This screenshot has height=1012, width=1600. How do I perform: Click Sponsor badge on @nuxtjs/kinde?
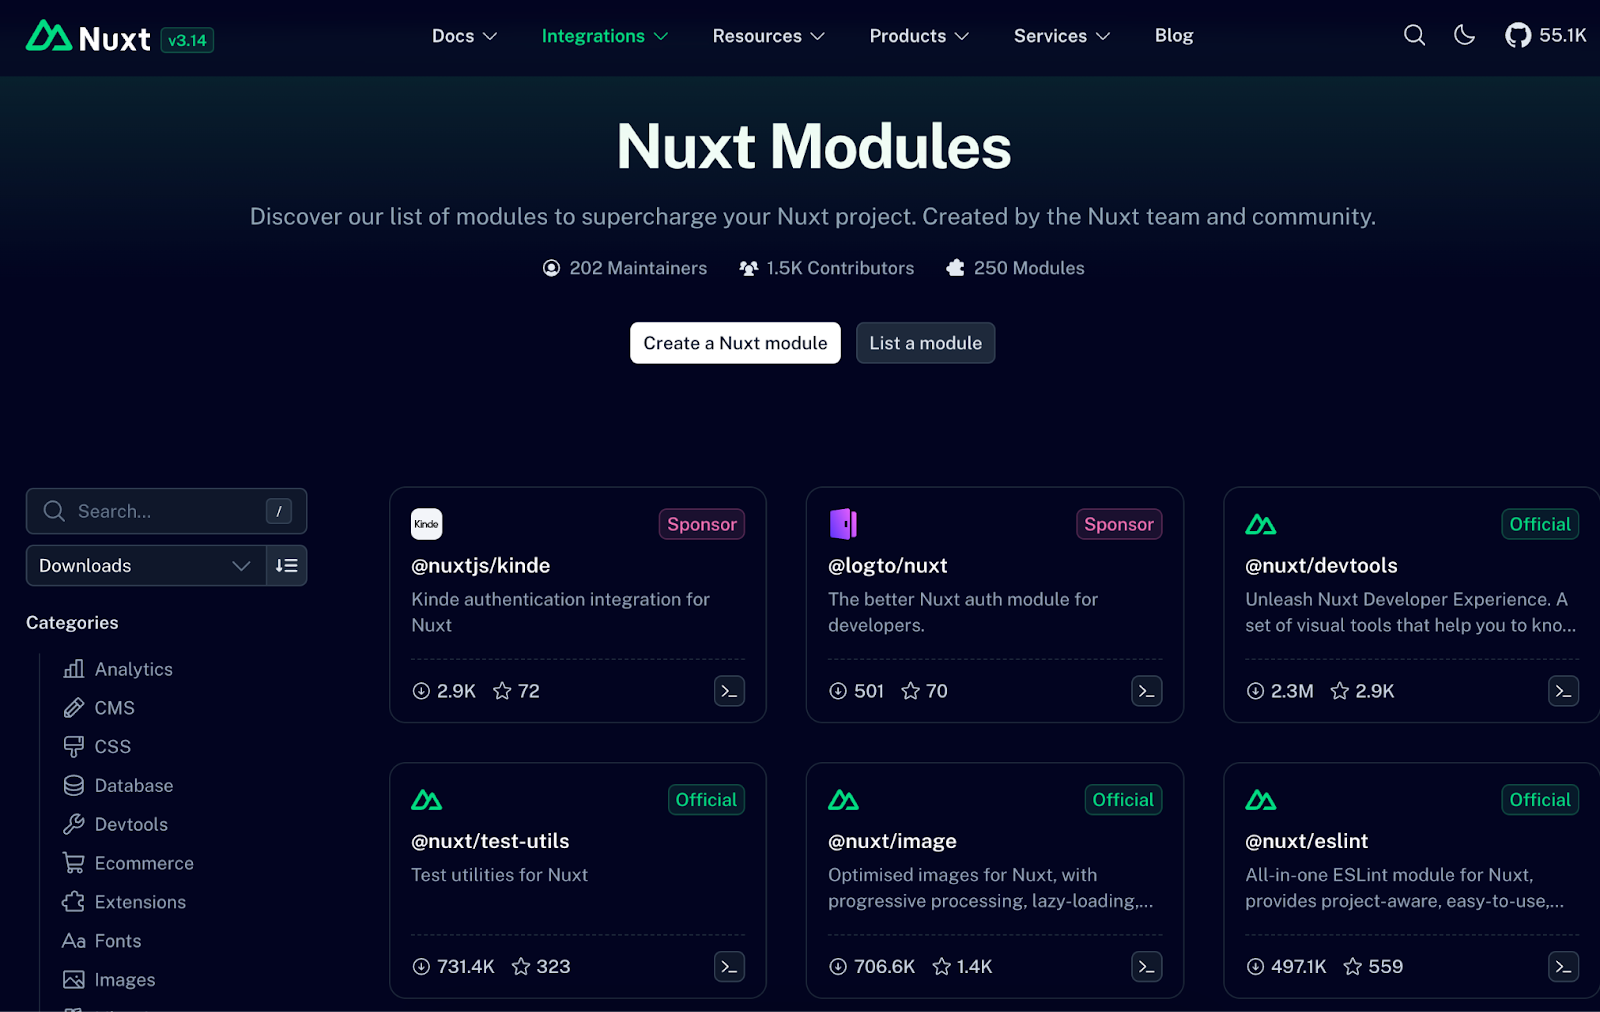pos(702,524)
